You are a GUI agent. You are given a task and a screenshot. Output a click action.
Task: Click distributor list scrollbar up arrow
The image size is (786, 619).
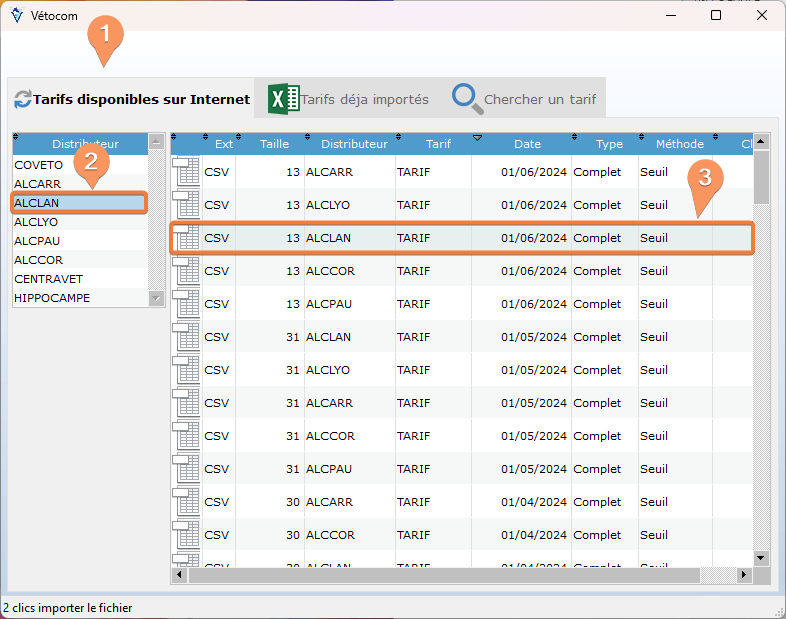(156, 142)
